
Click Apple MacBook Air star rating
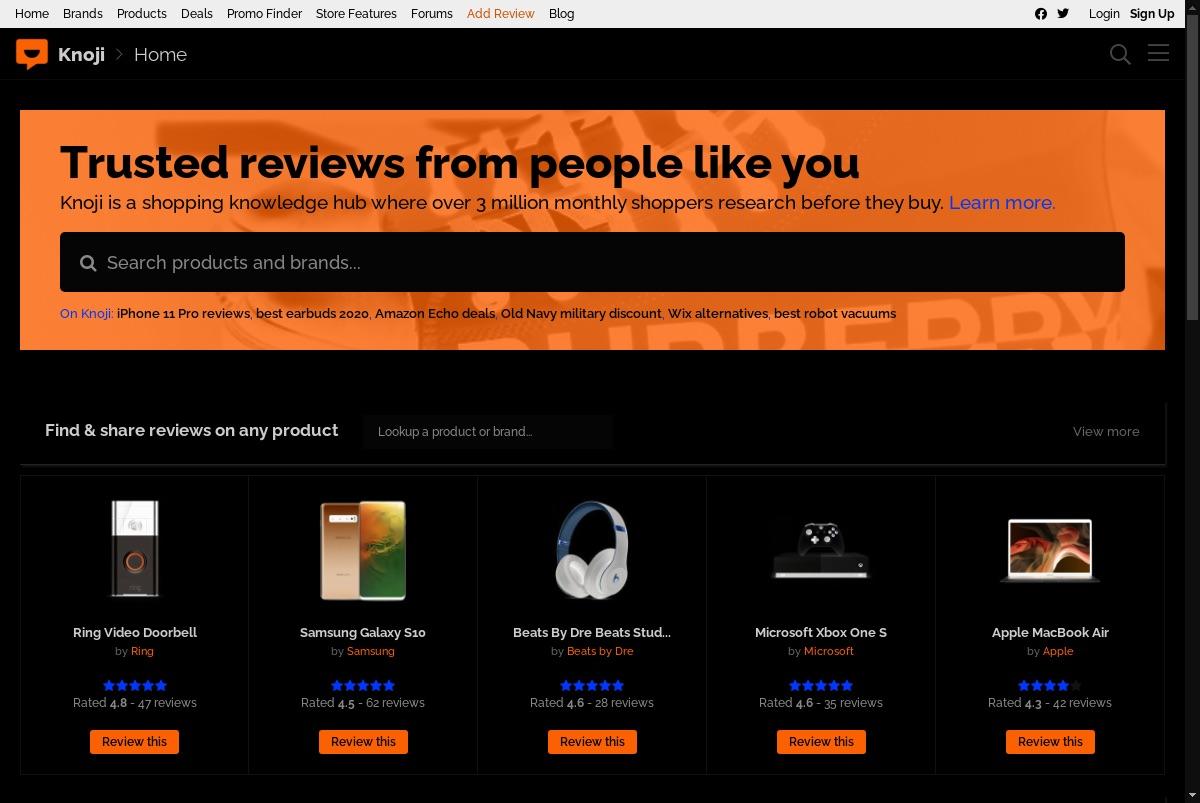(x=1050, y=685)
